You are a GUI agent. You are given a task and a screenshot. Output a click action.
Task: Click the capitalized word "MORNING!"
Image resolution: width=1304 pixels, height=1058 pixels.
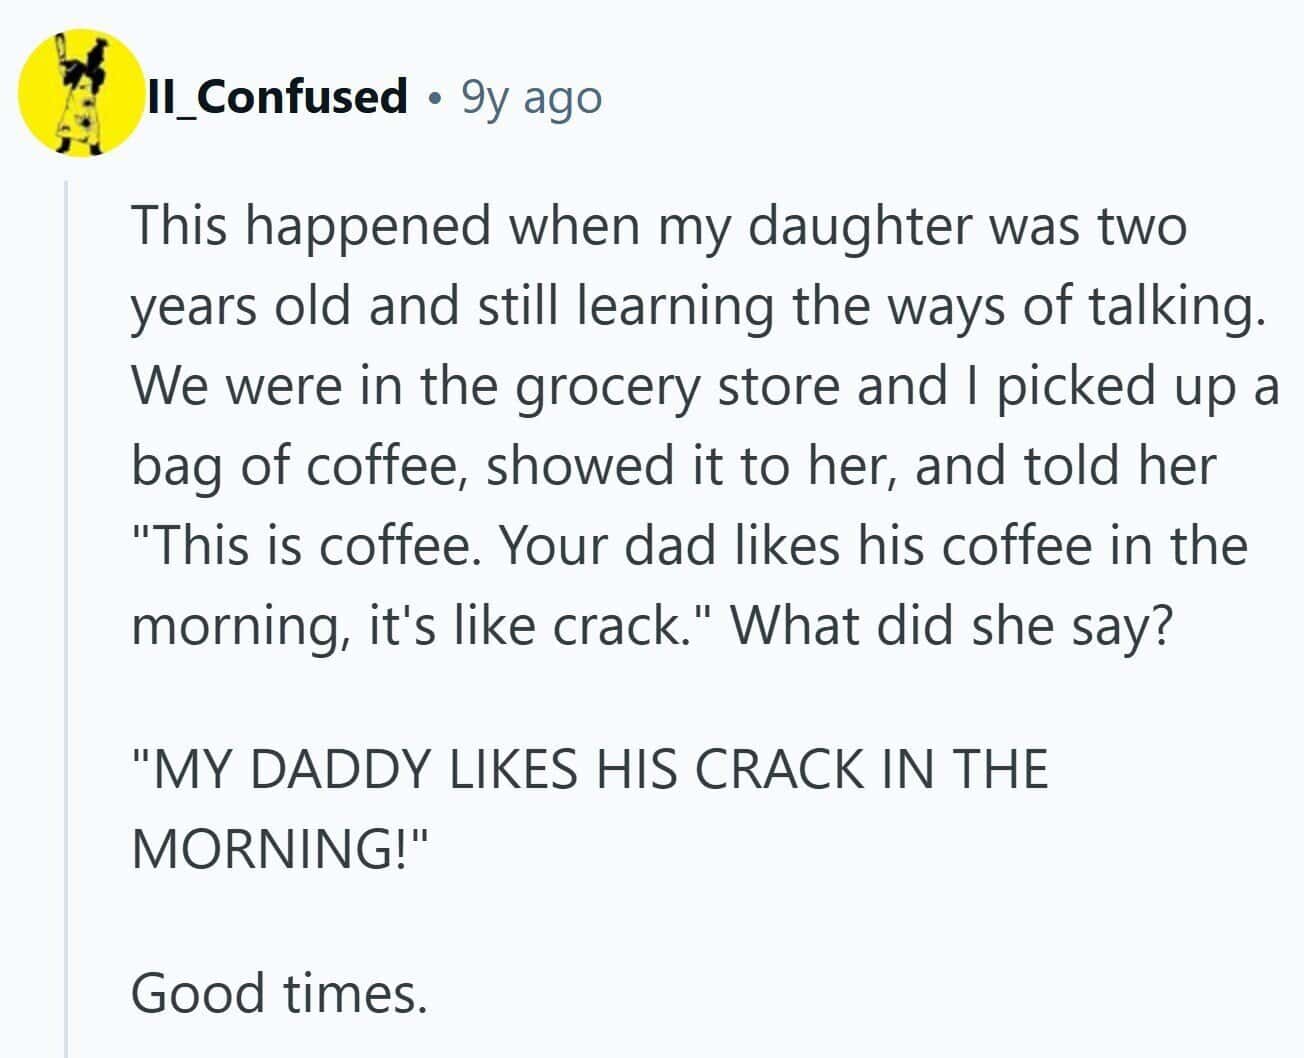(279, 848)
